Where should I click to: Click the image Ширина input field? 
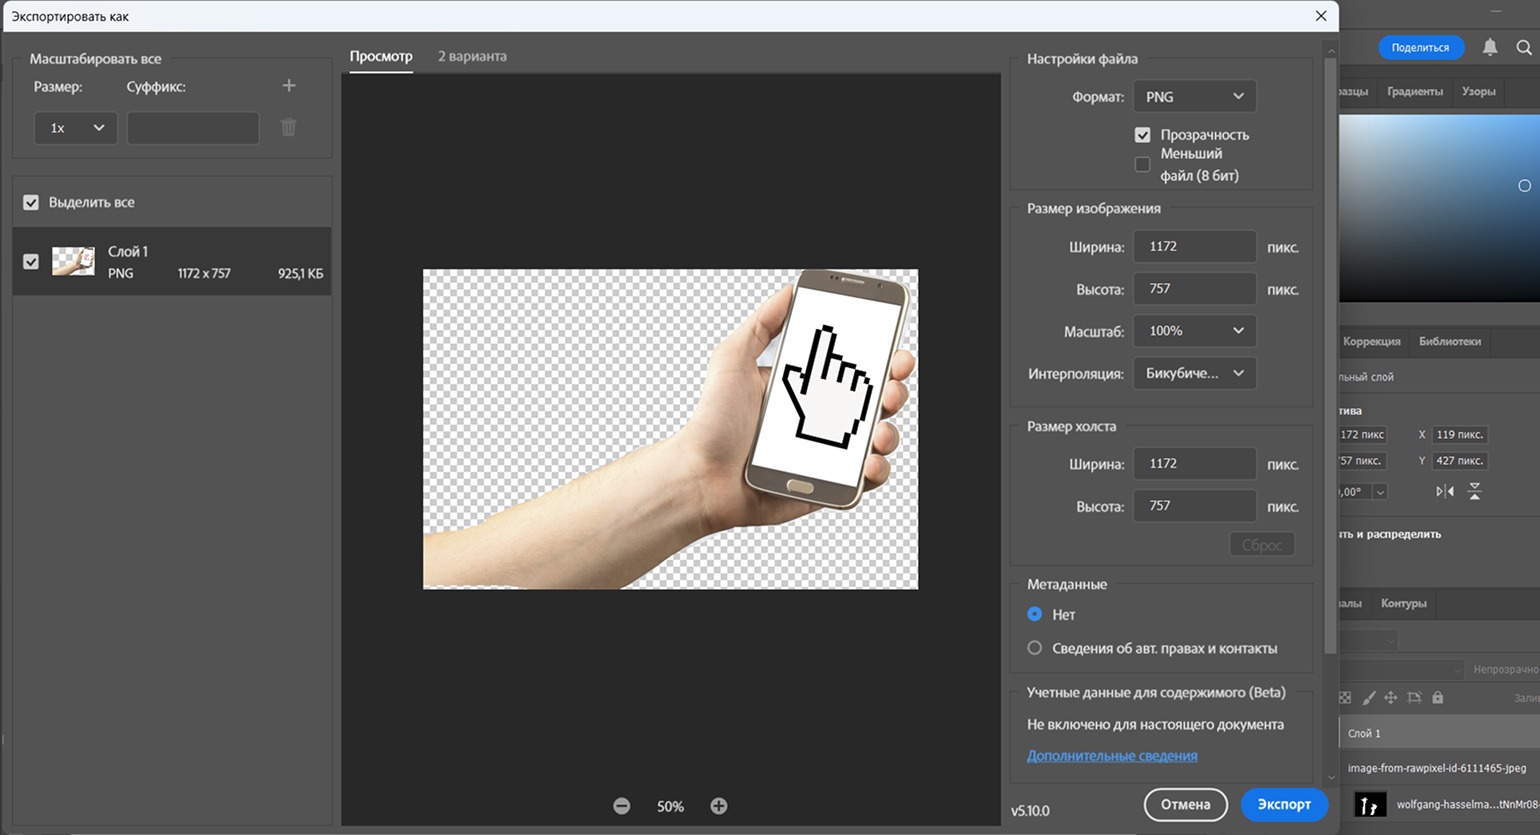1194,247
